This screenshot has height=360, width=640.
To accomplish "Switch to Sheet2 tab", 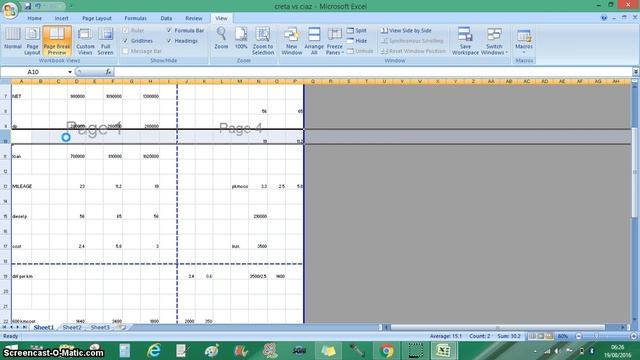I will (72, 327).
